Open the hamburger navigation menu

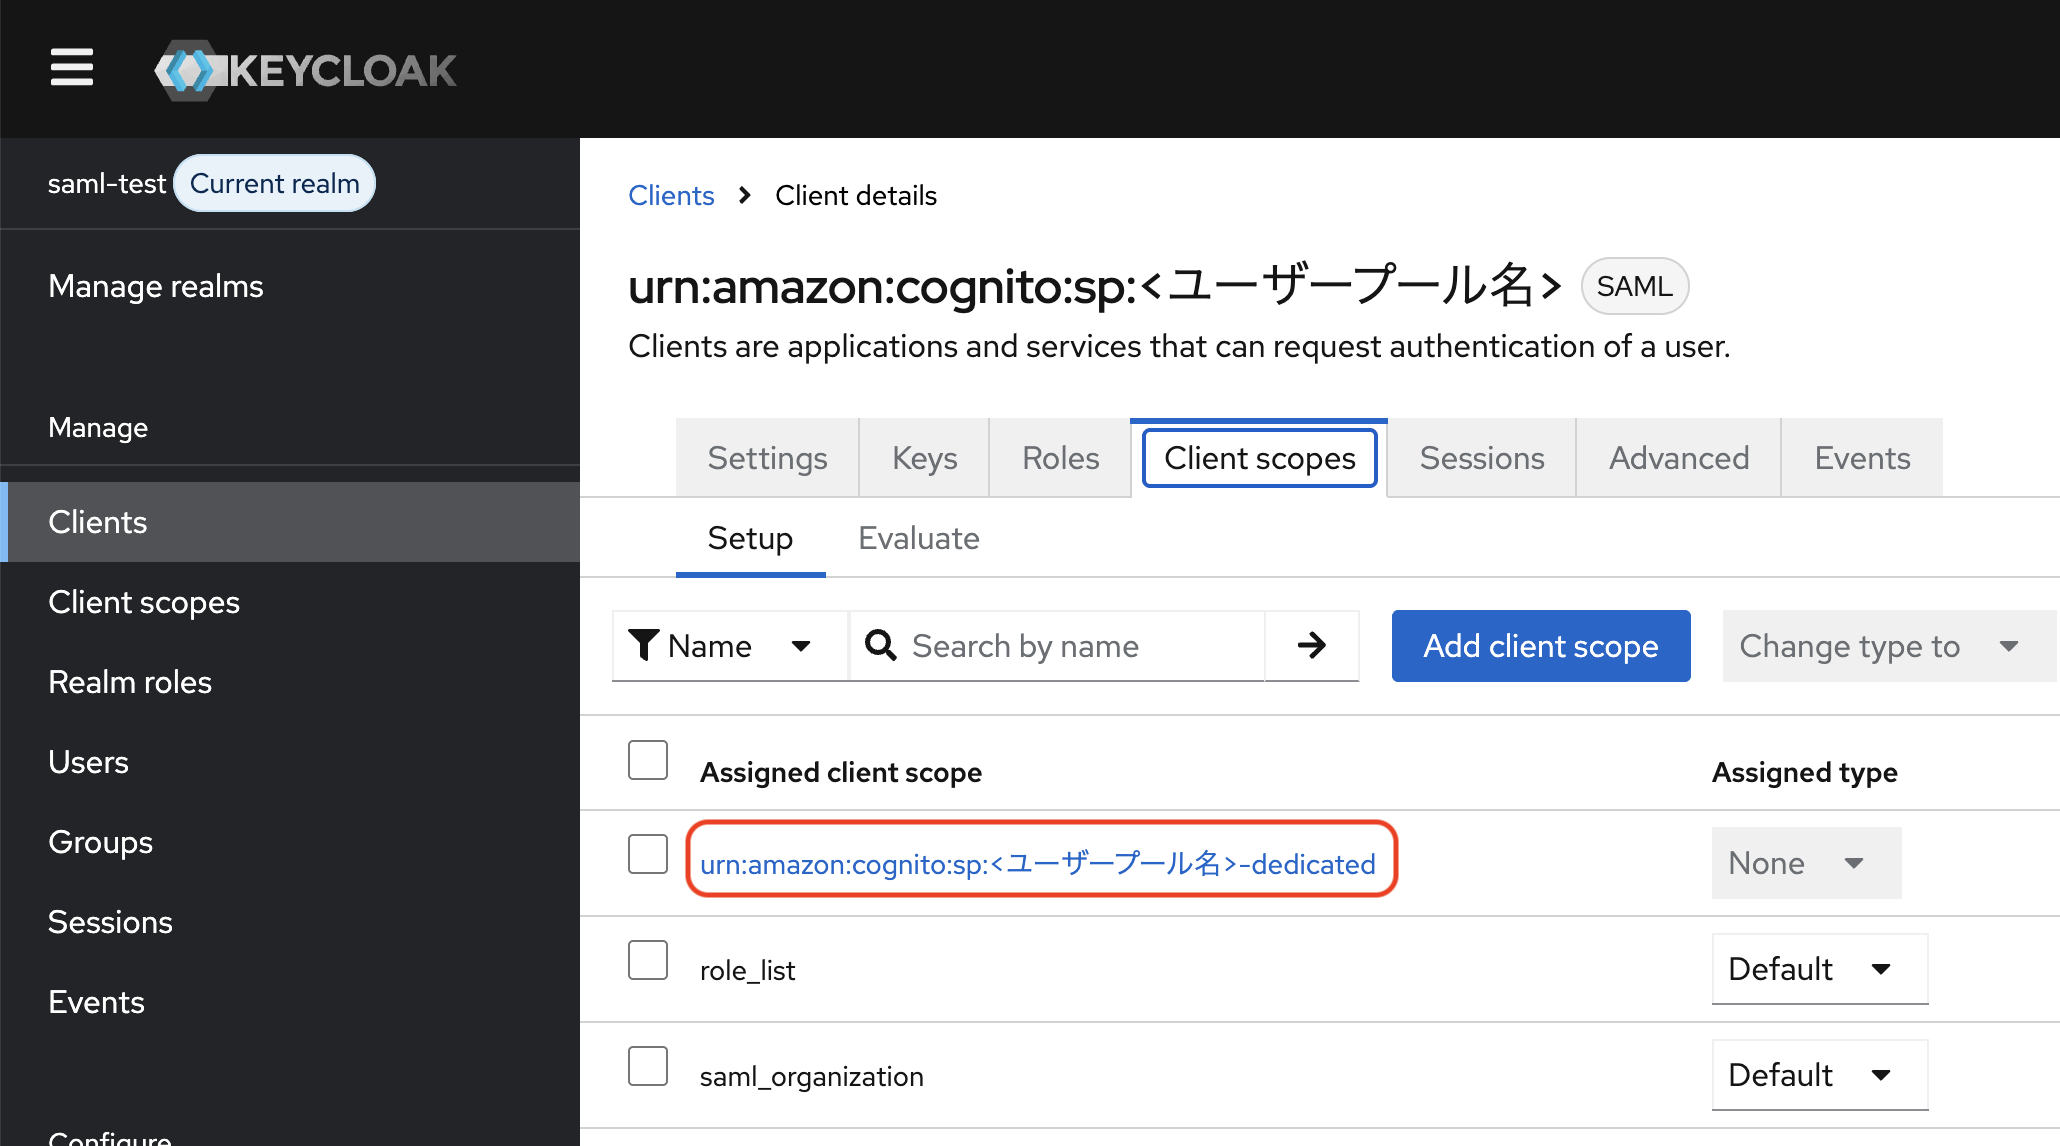[x=72, y=68]
